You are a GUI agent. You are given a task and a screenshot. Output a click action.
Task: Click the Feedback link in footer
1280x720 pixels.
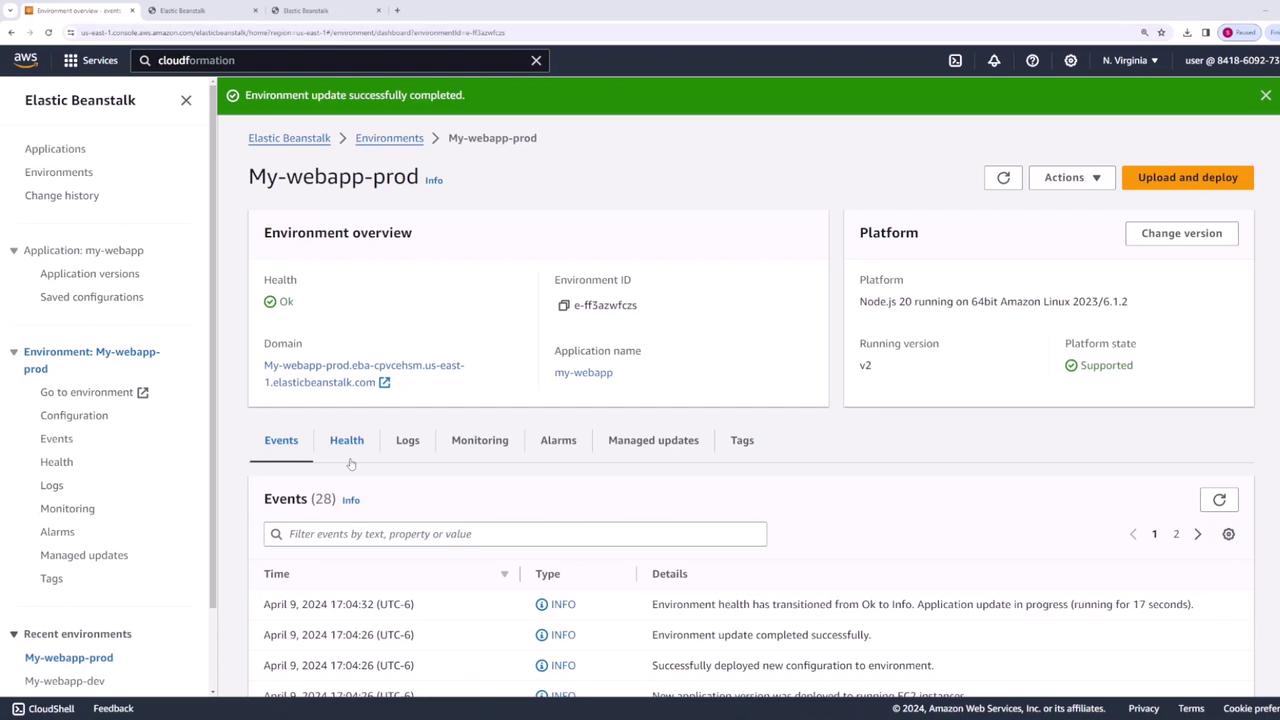pyautogui.click(x=113, y=708)
